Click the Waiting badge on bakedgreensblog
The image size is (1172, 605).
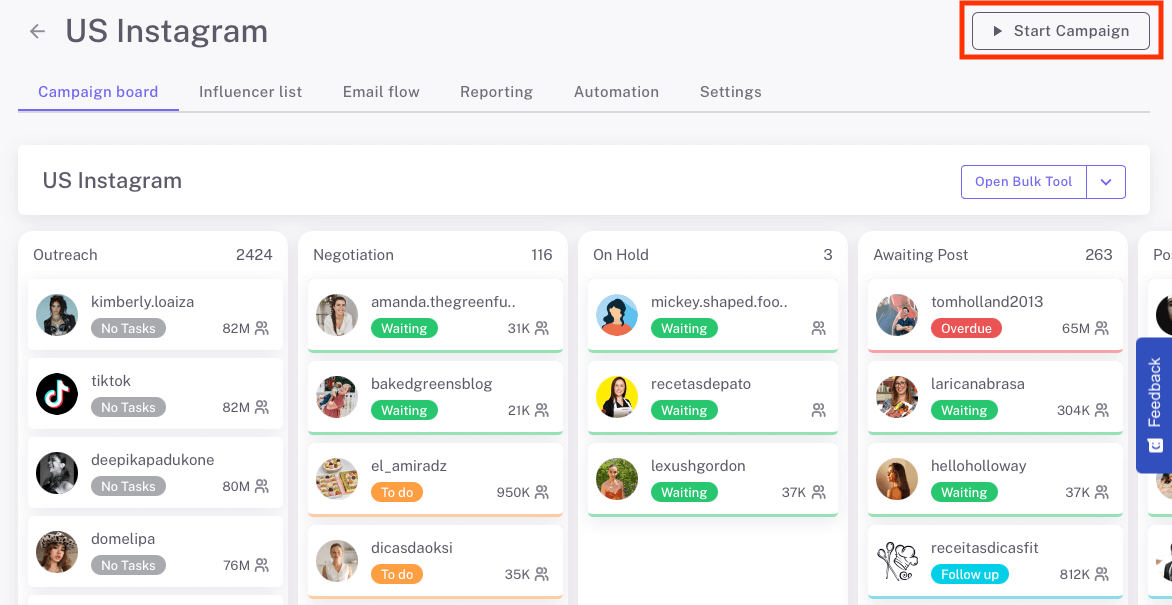(x=404, y=410)
